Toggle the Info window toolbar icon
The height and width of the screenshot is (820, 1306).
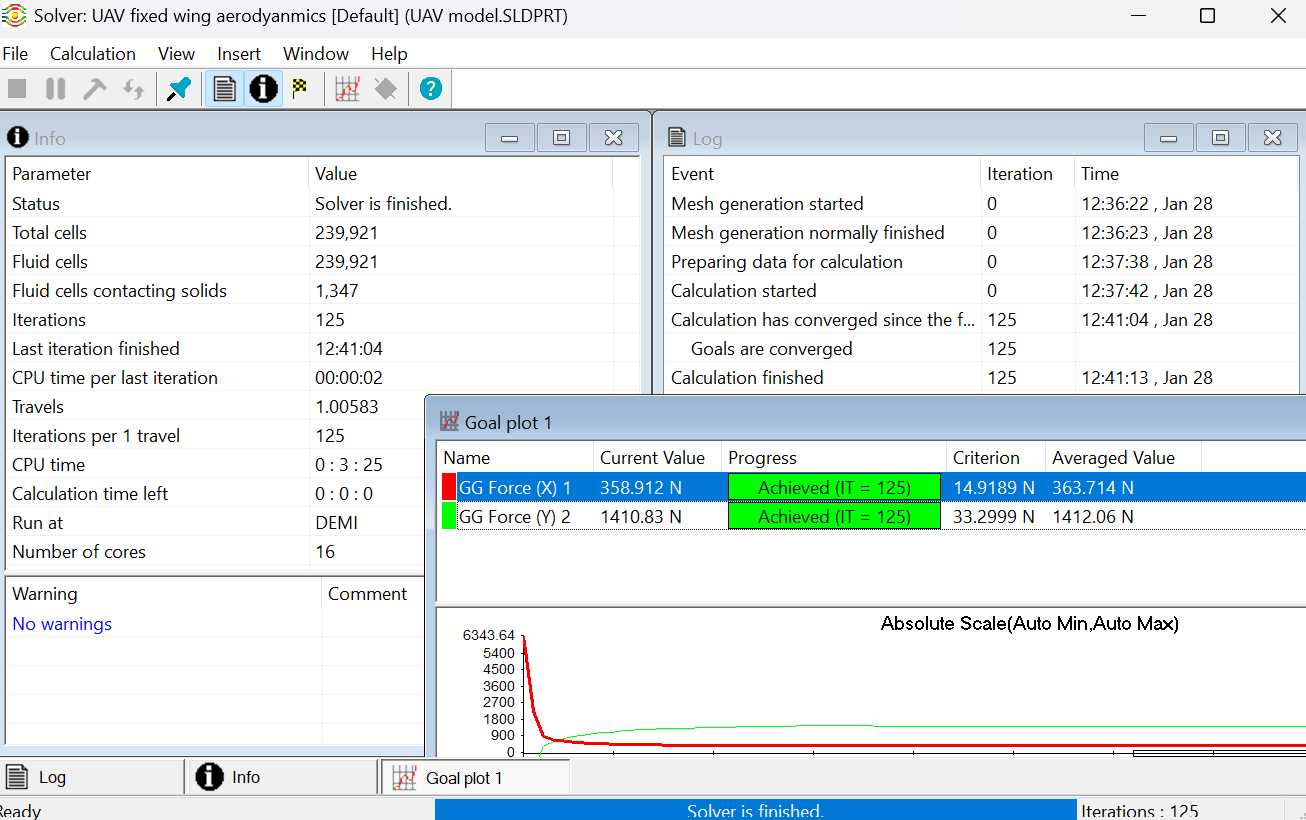tap(263, 89)
